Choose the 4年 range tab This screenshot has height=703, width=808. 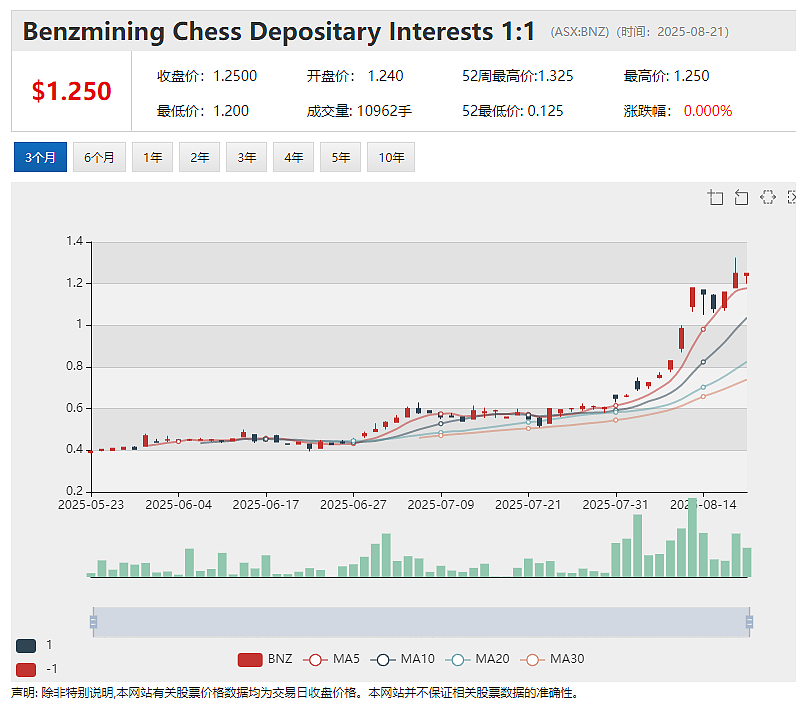pyautogui.click(x=293, y=157)
